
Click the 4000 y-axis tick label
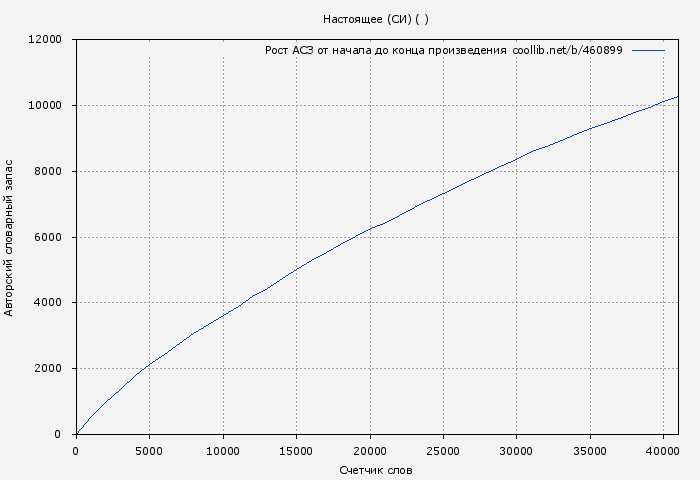48,303
